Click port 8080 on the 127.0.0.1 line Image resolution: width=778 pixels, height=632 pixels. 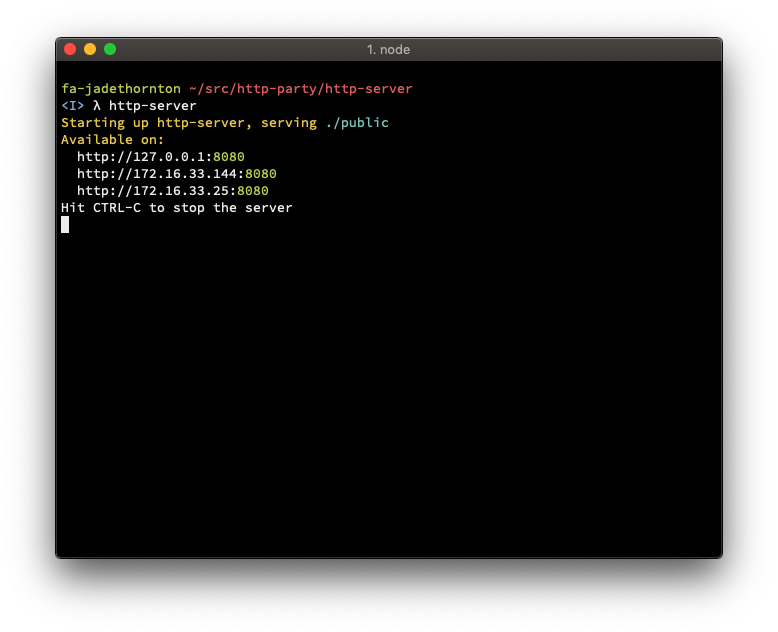tap(228, 157)
